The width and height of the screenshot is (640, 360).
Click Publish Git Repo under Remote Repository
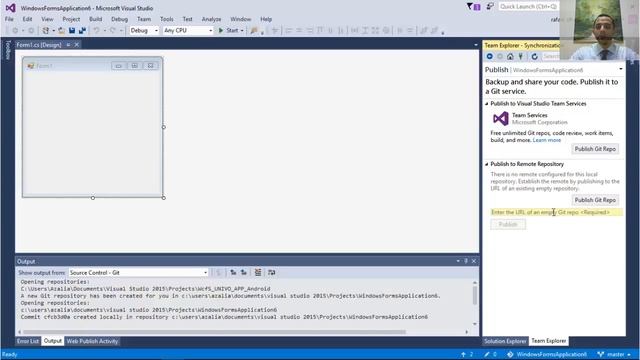pos(595,200)
